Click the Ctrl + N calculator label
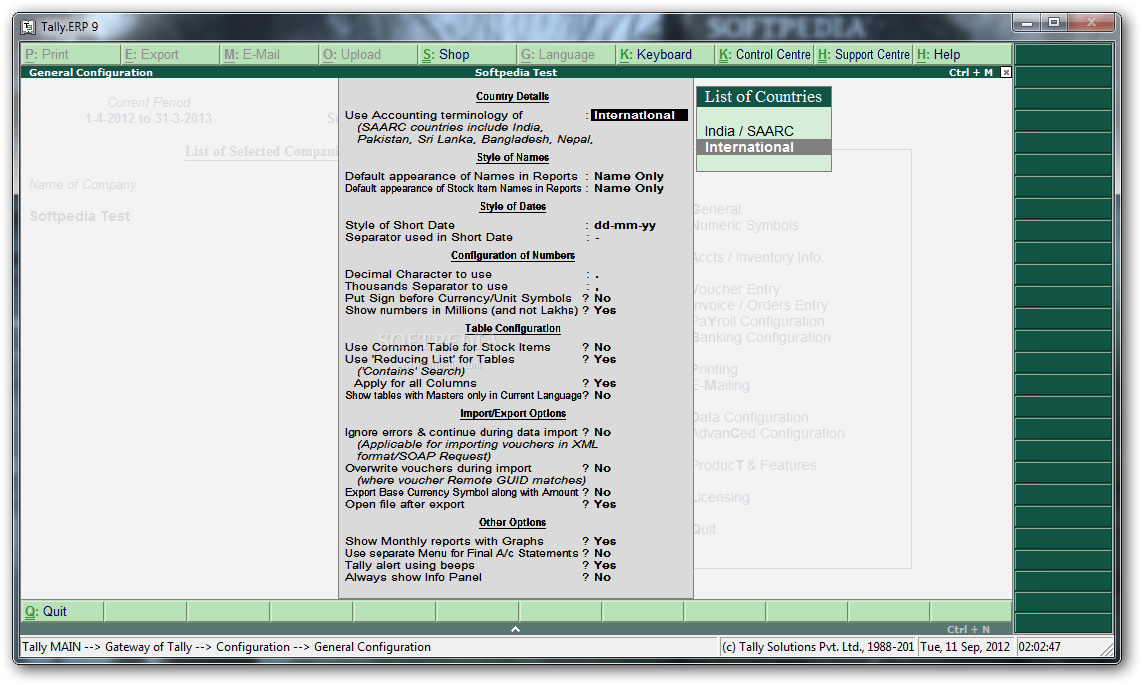Image resolution: width=1142 pixels, height=685 pixels. (x=969, y=629)
